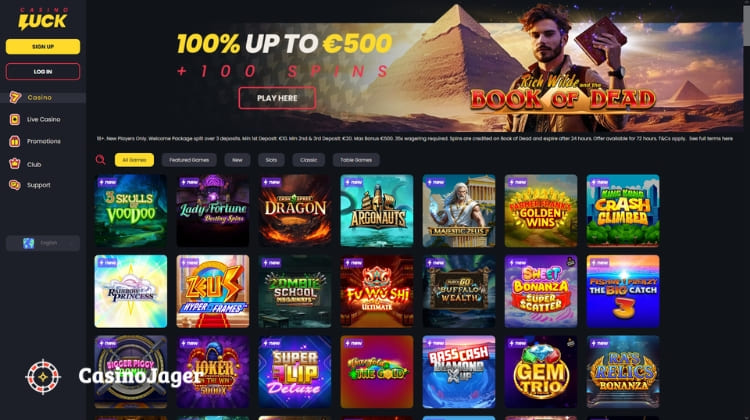750x420 pixels.
Task: Click the Log In button
Action: click(43, 71)
